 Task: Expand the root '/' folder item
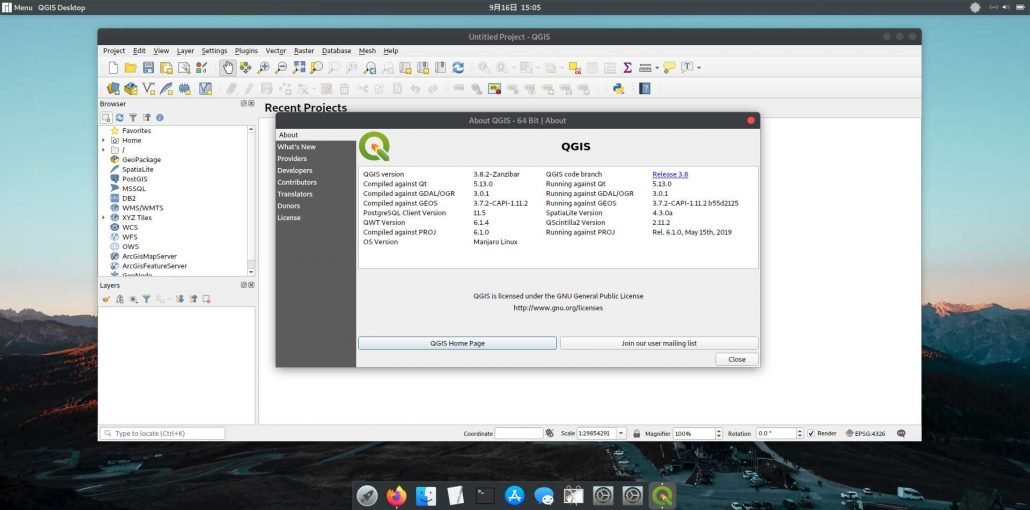(103, 150)
